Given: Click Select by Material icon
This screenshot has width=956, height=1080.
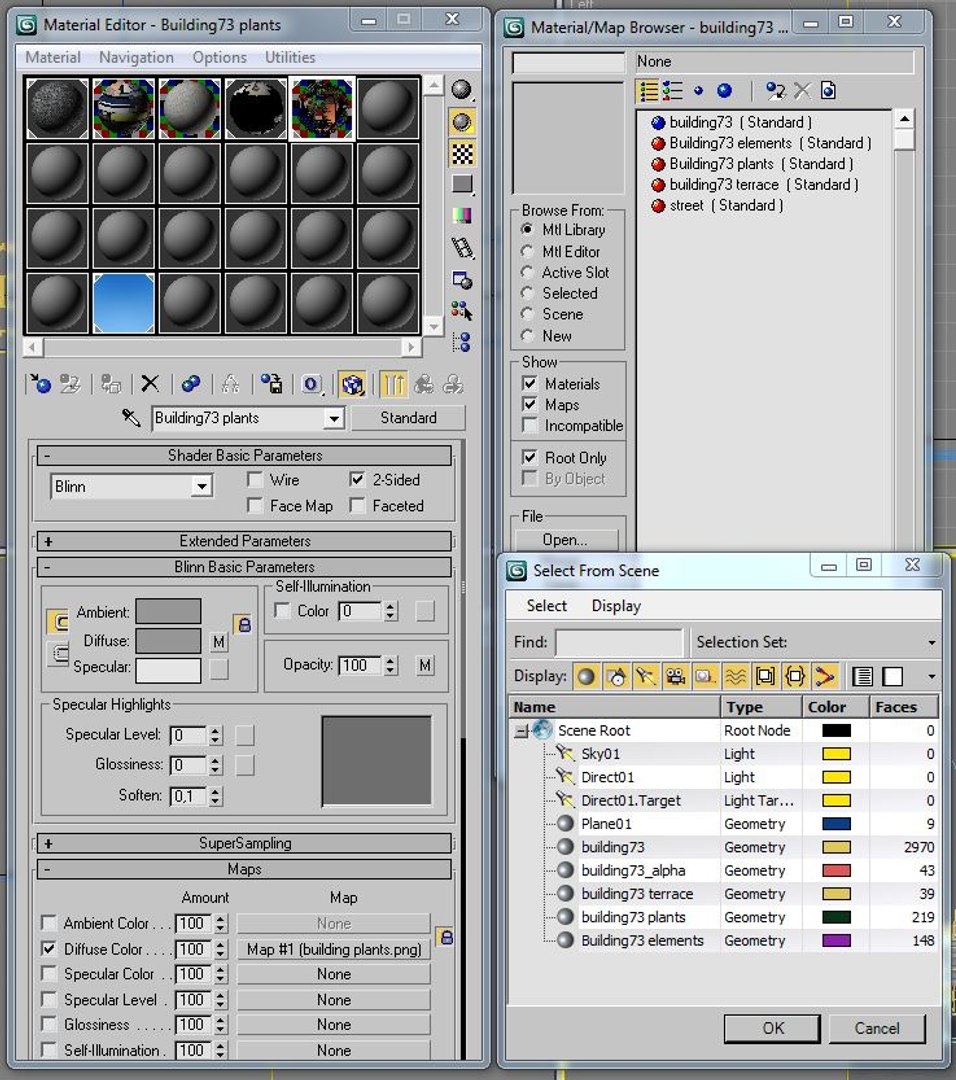Looking at the screenshot, I should click(461, 311).
